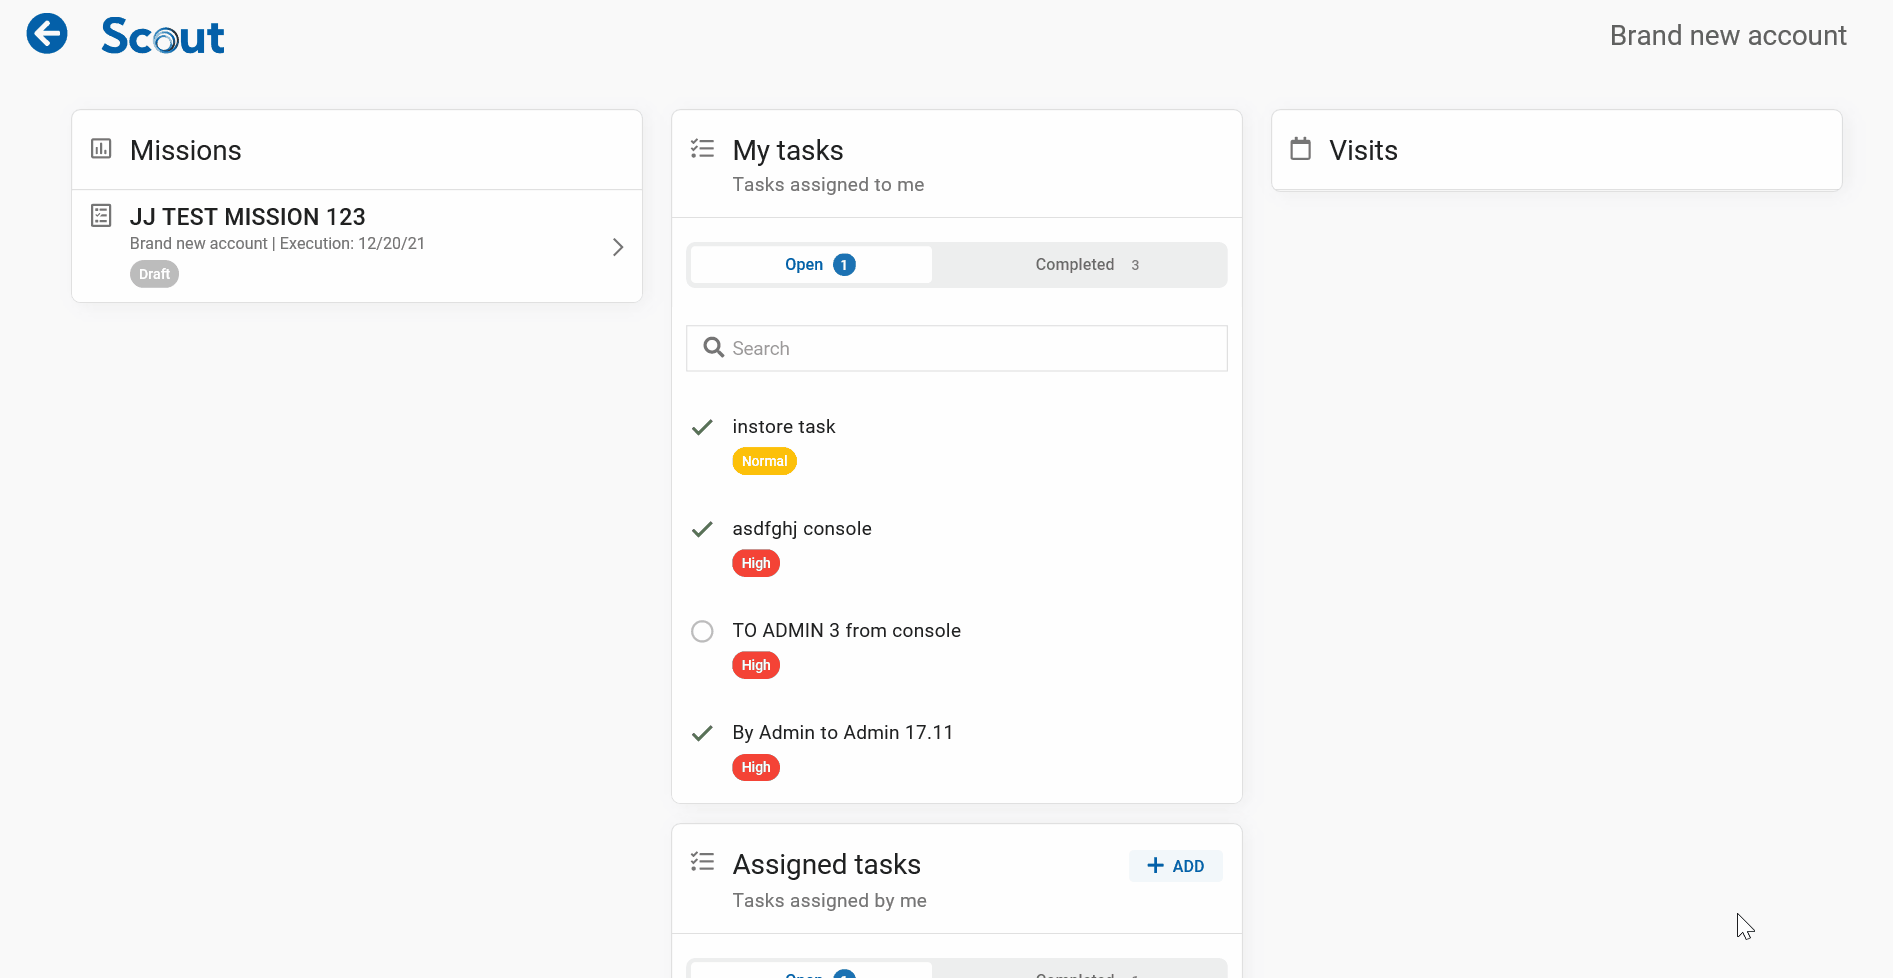Select the Open tab in My tasks

811,265
